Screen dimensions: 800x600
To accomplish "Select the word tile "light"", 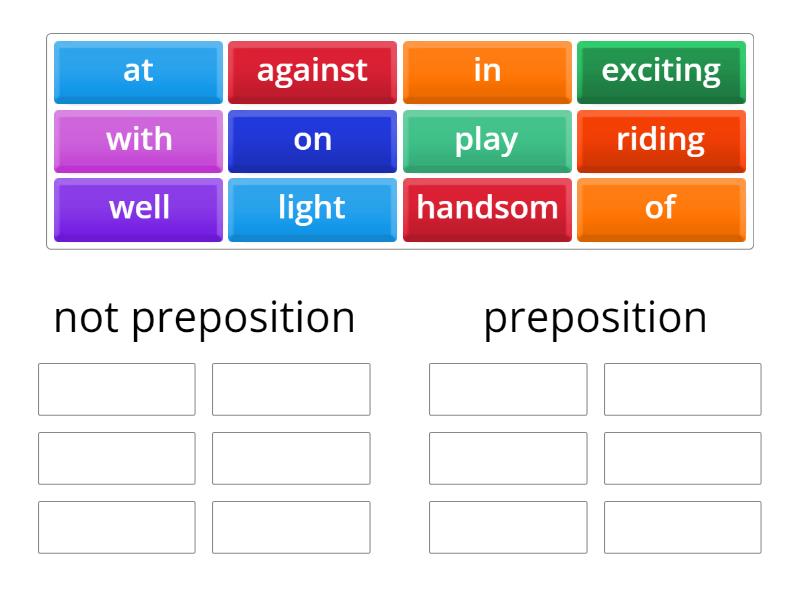I will pos(312,208).
